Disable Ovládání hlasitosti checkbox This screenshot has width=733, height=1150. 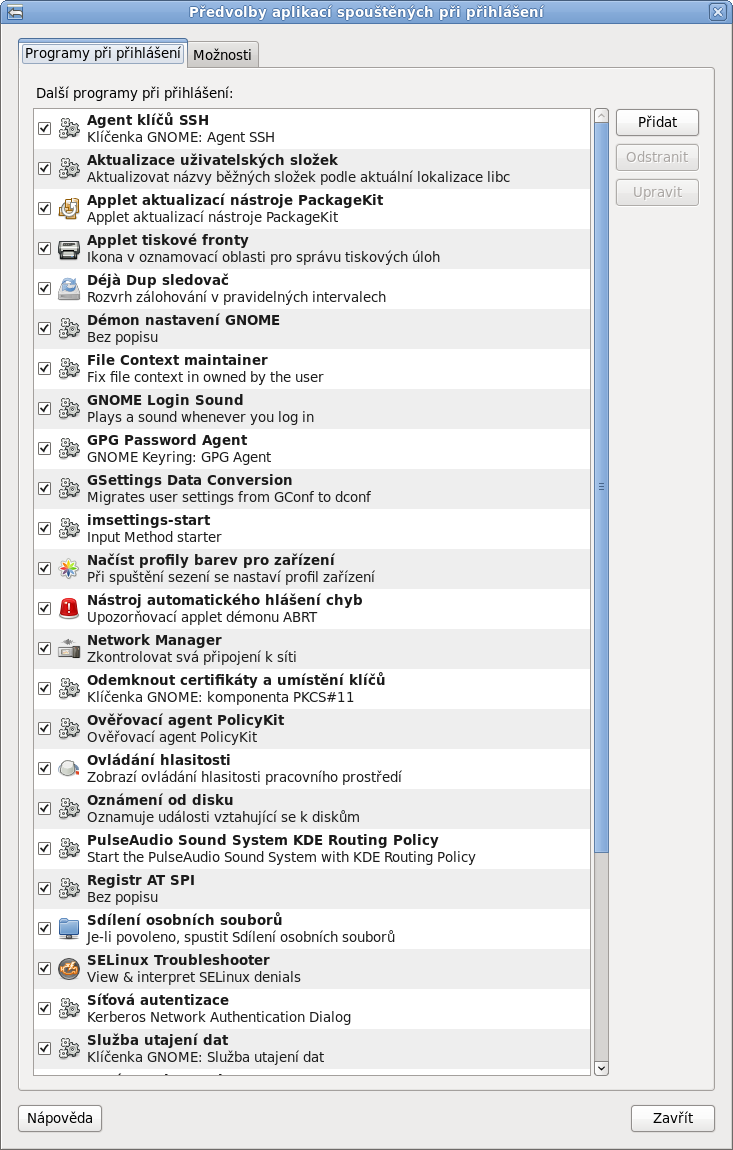[x=44, y=768]
